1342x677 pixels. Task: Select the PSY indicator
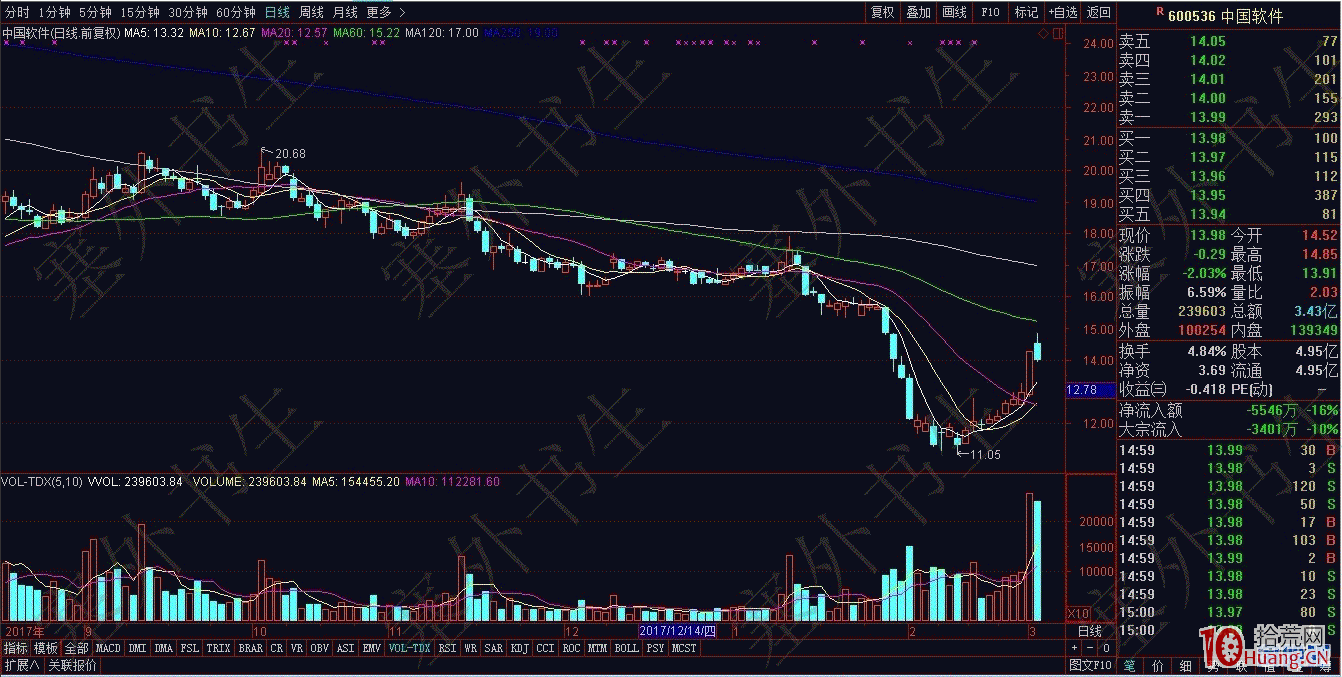[x=655, y=648]
